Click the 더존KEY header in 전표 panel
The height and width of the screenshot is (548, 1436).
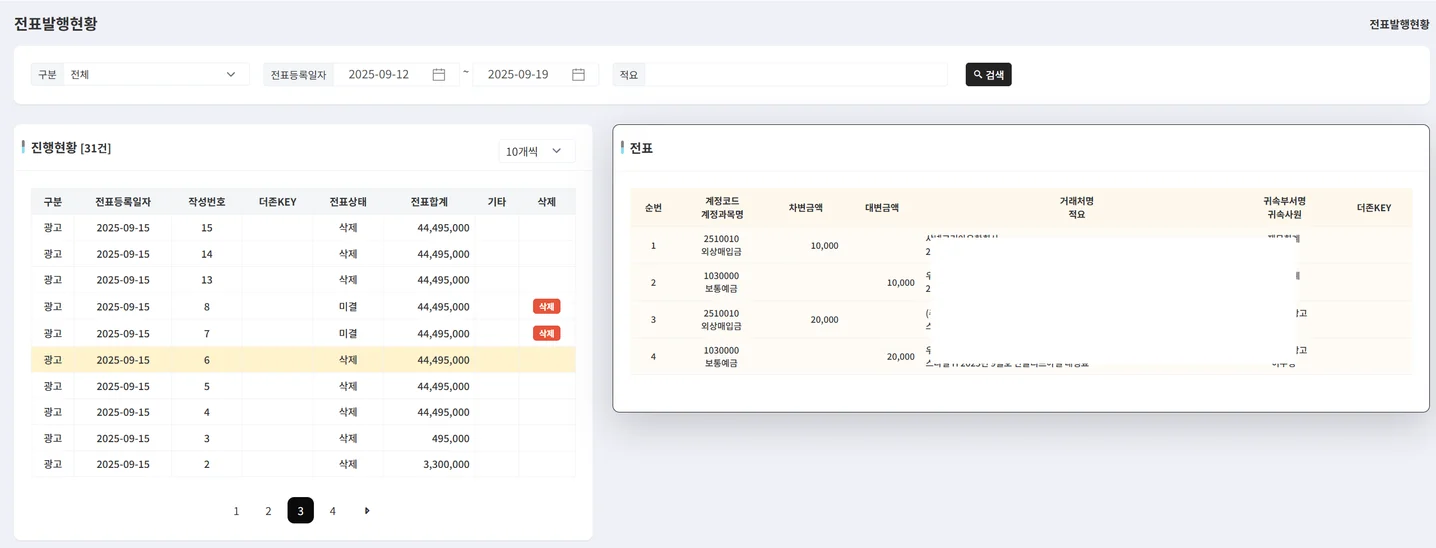tap(1374, 208)
